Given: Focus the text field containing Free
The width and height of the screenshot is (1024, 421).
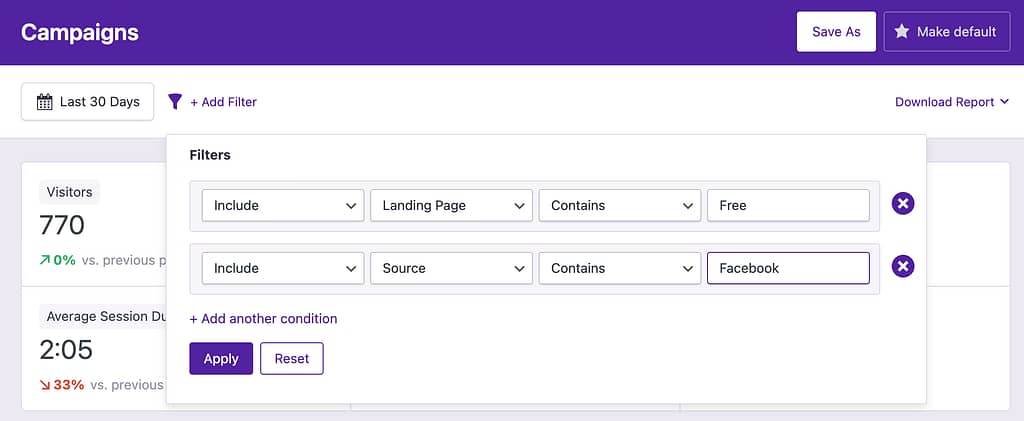Looking at the screenshot, I should [788, 205].
